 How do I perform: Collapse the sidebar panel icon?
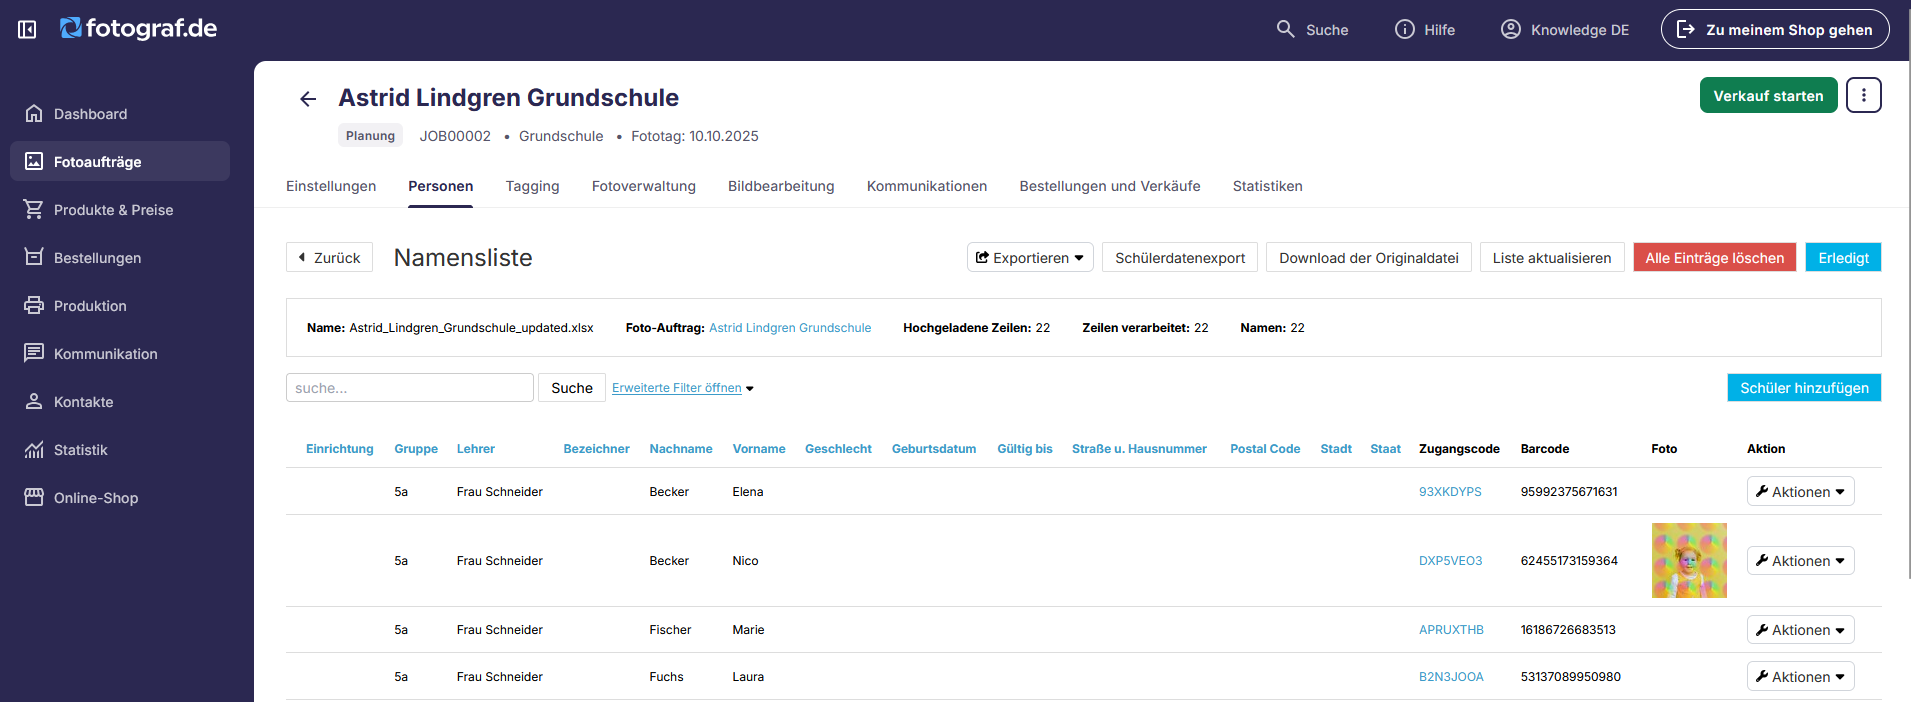[27, 30]
